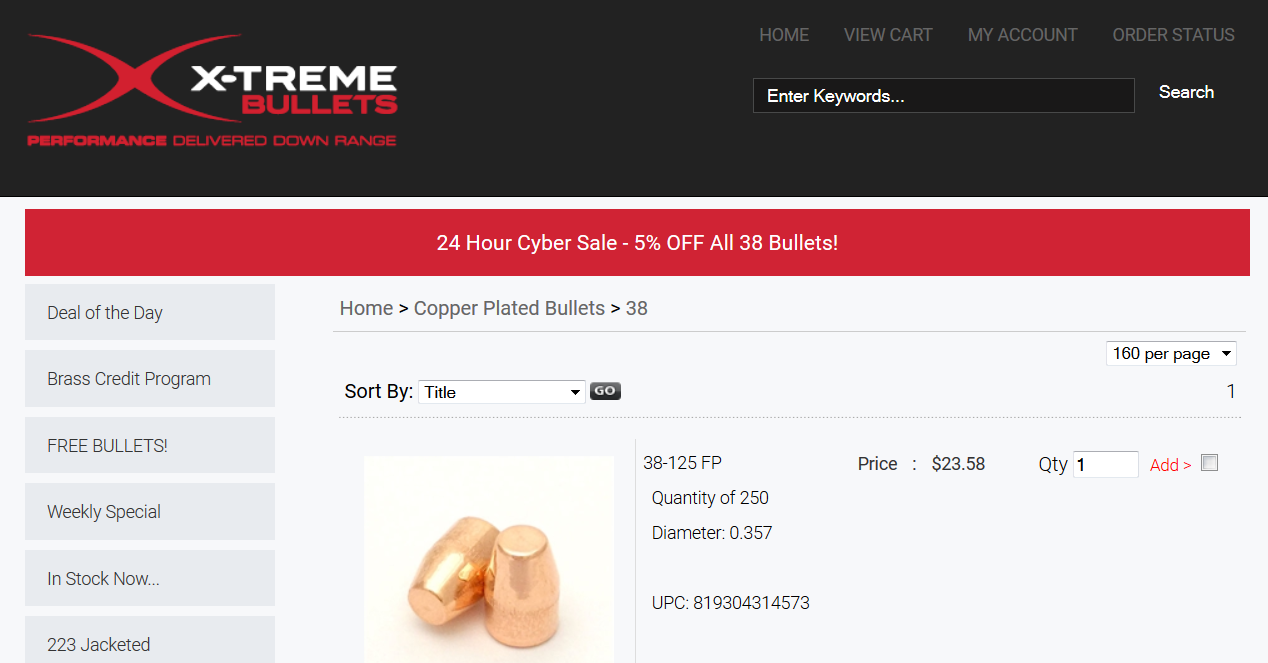Tick the checkbox next to Add
The height and width of the screenshot is (663, 1268).
pos(1209,462)
